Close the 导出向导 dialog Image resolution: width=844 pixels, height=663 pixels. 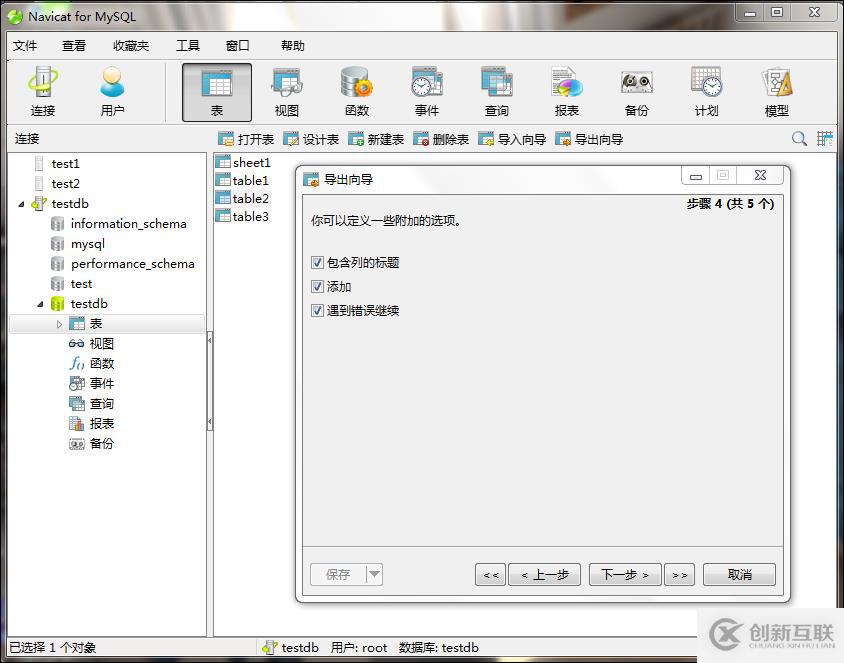tap(761, 175)
